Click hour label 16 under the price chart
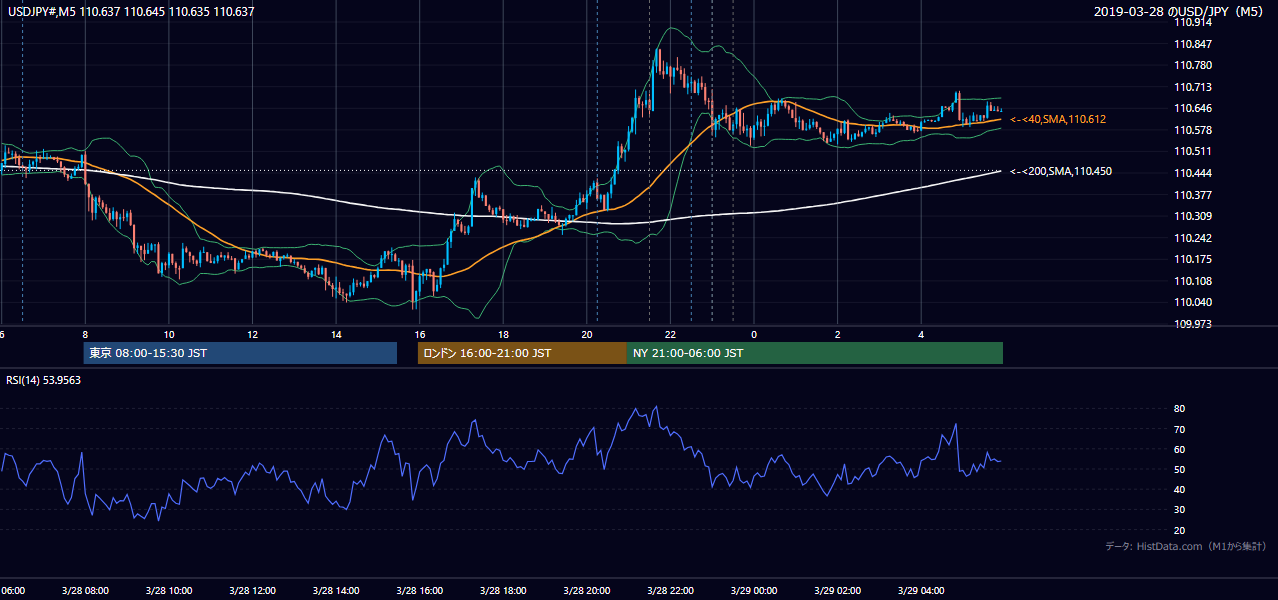This screenshot has height=600, width=1278. coord(420,335)
